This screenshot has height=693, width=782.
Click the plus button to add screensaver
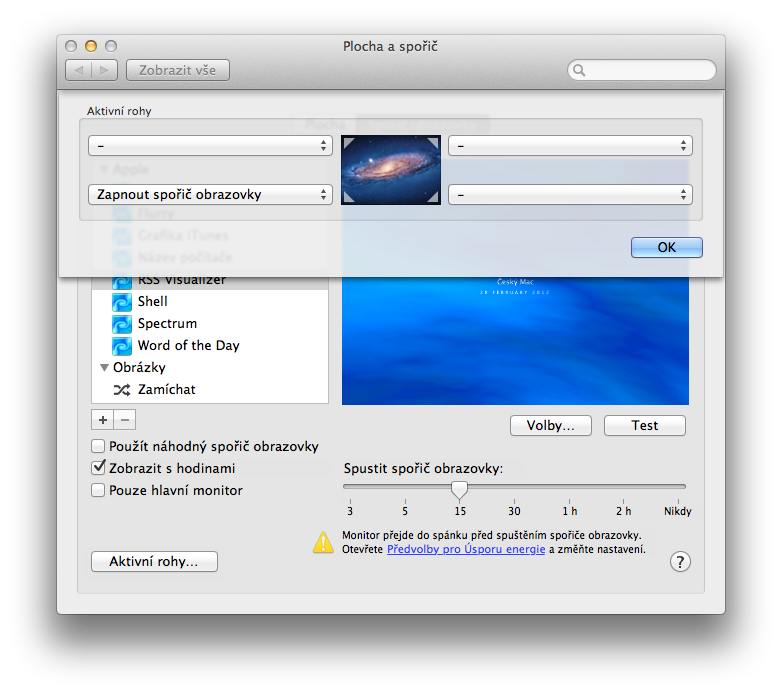[102, 420]
